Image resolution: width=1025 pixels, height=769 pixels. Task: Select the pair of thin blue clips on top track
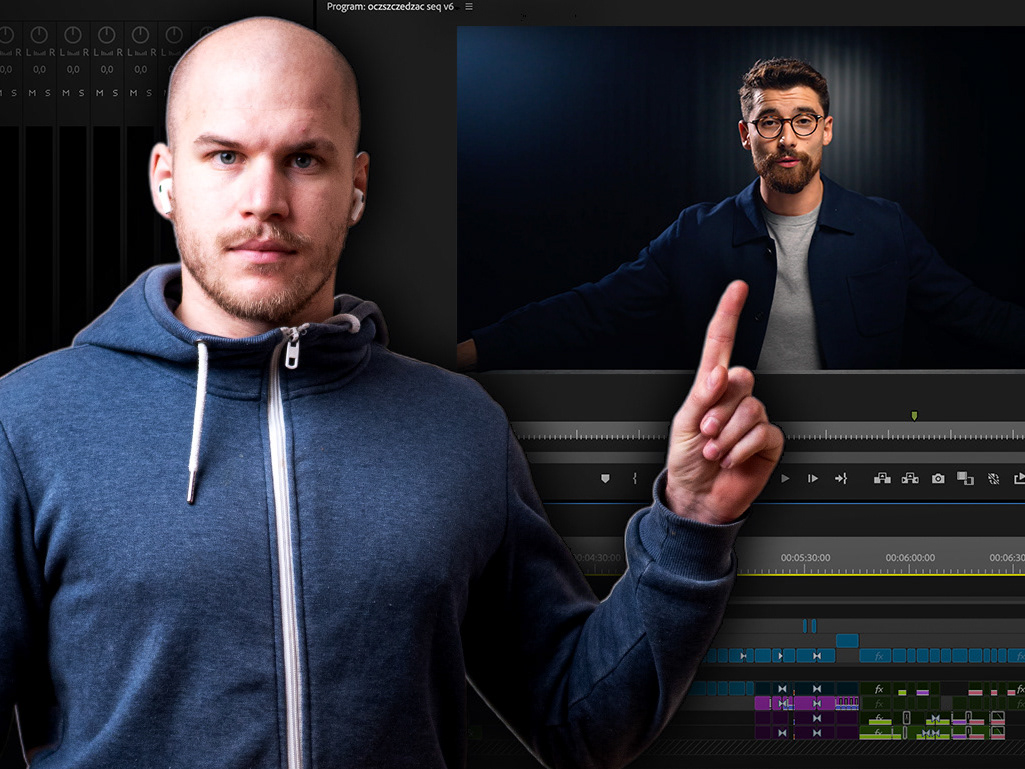coord(809,626)
